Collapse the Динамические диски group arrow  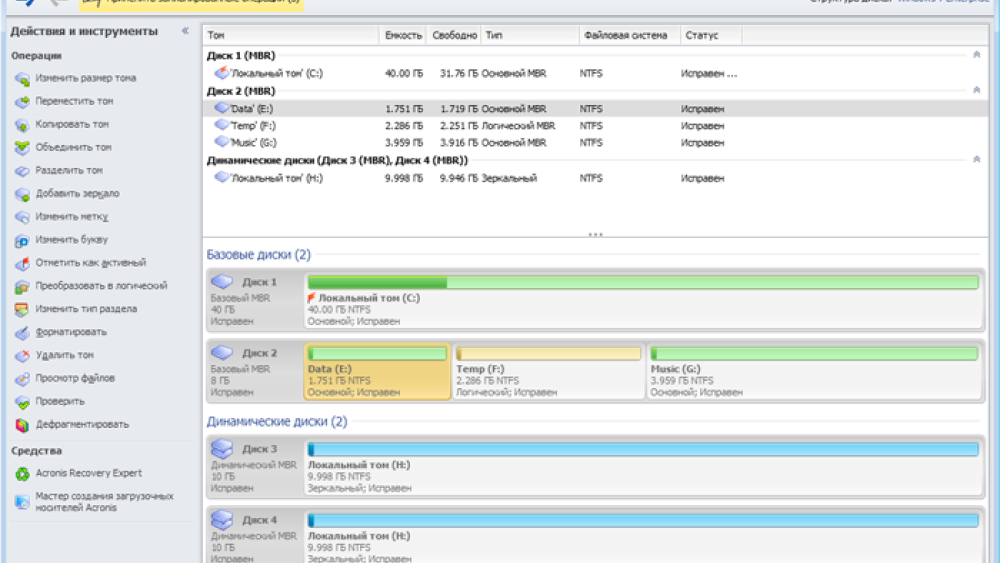976,160
